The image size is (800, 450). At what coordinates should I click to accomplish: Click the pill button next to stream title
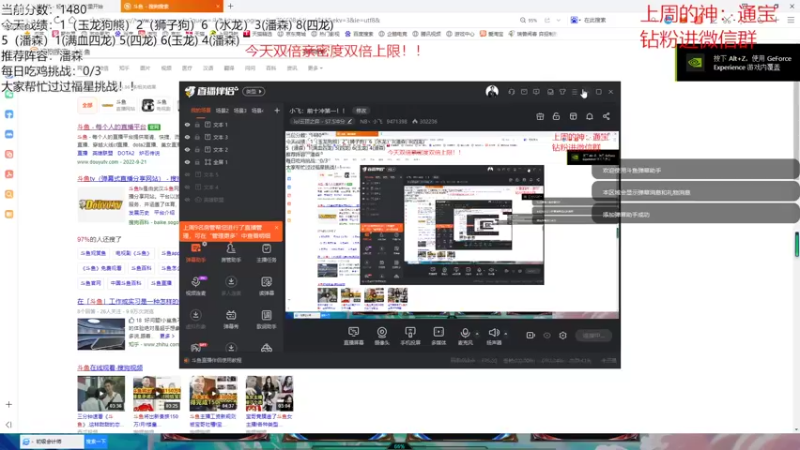(x=361, y=111)
